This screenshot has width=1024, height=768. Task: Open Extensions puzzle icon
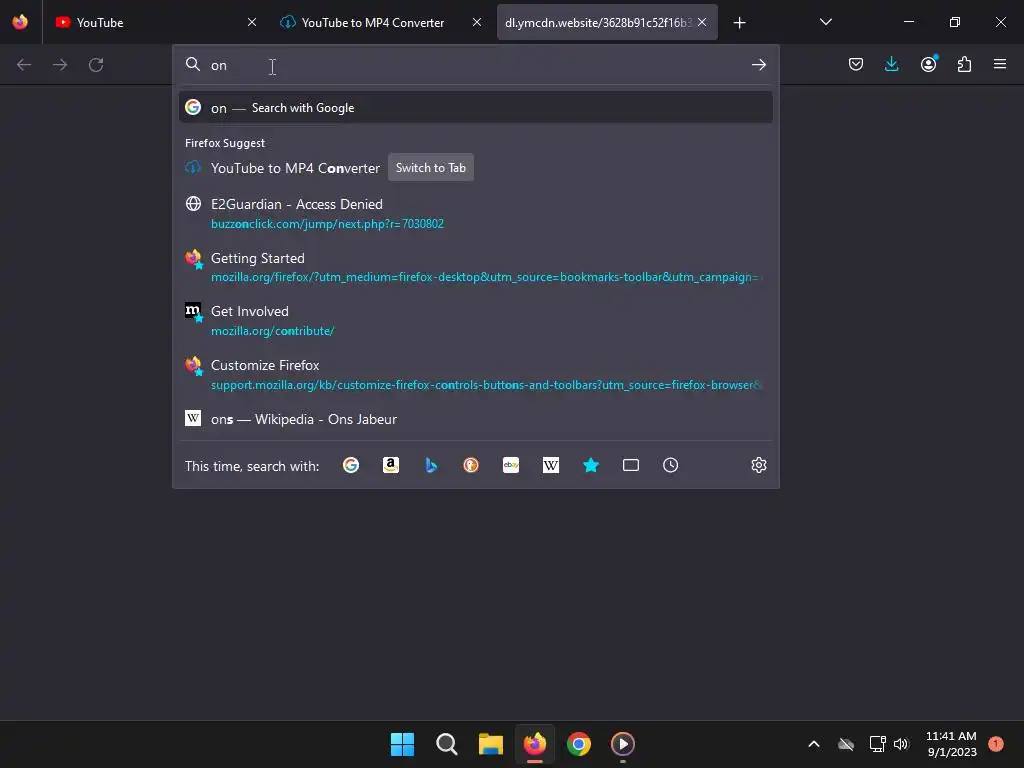point(964,64)
